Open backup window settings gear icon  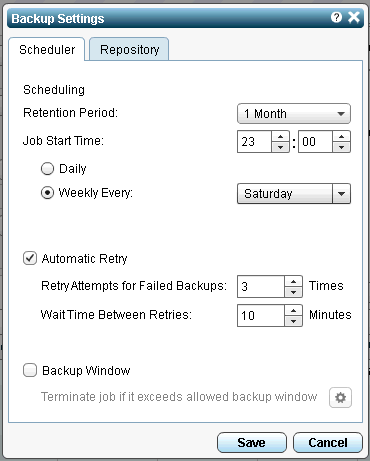[x=340, y=397]
